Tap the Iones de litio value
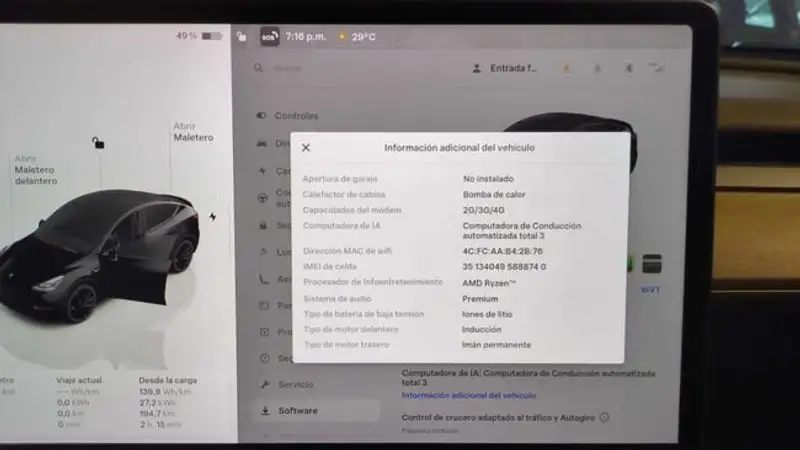This screenshot has width=800, height=450. pos(487,314)
